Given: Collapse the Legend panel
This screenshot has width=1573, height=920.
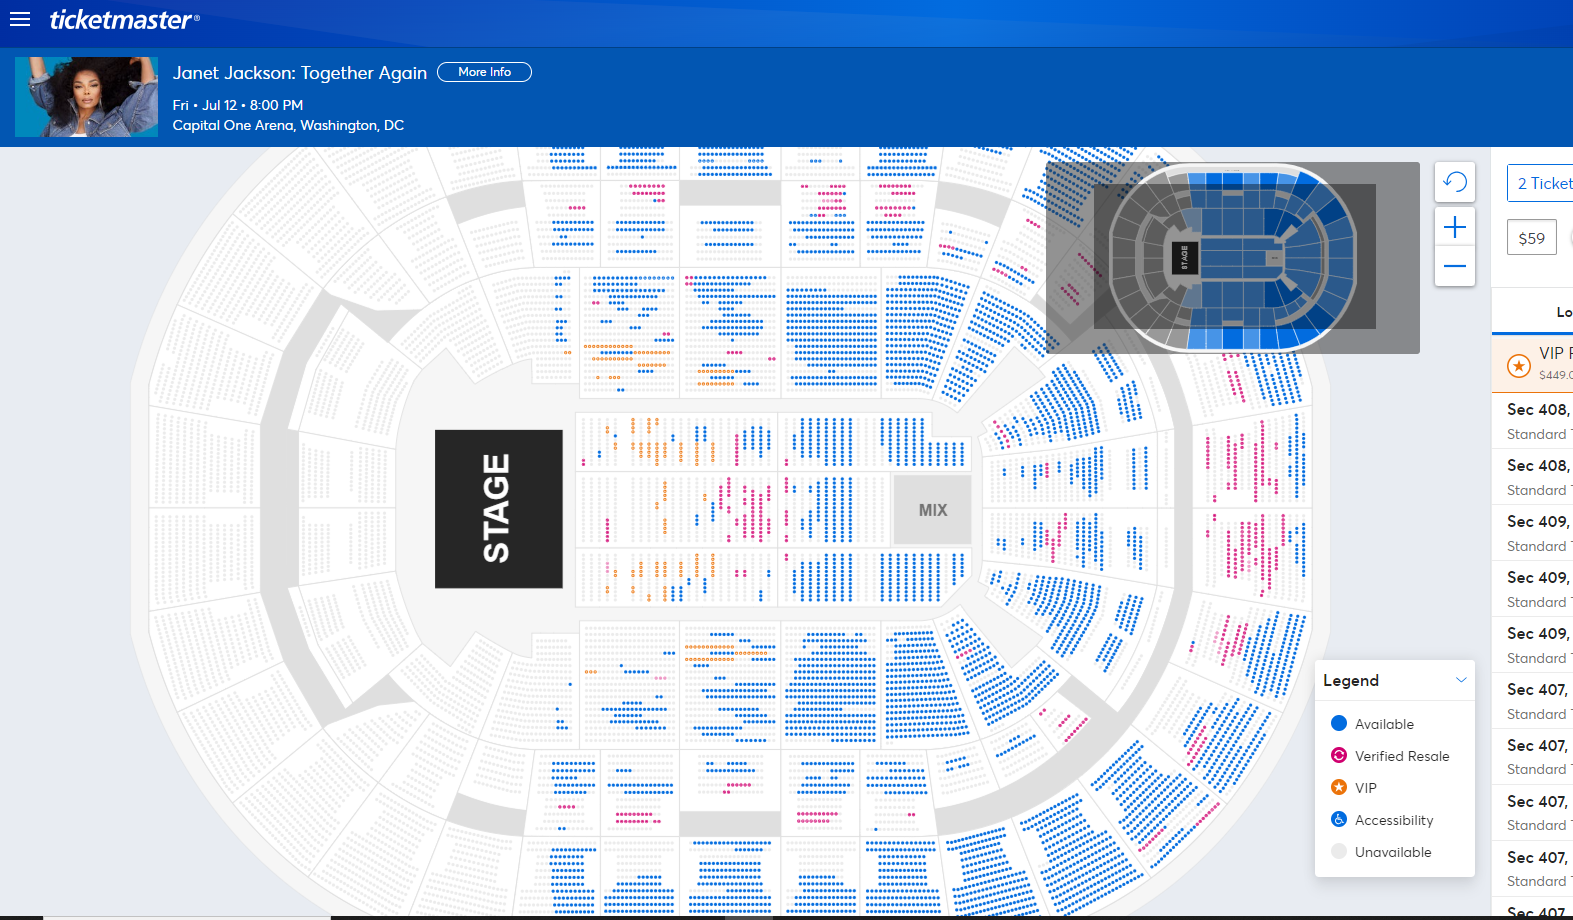Looking at the screenshot, I should pos(1461,680).
